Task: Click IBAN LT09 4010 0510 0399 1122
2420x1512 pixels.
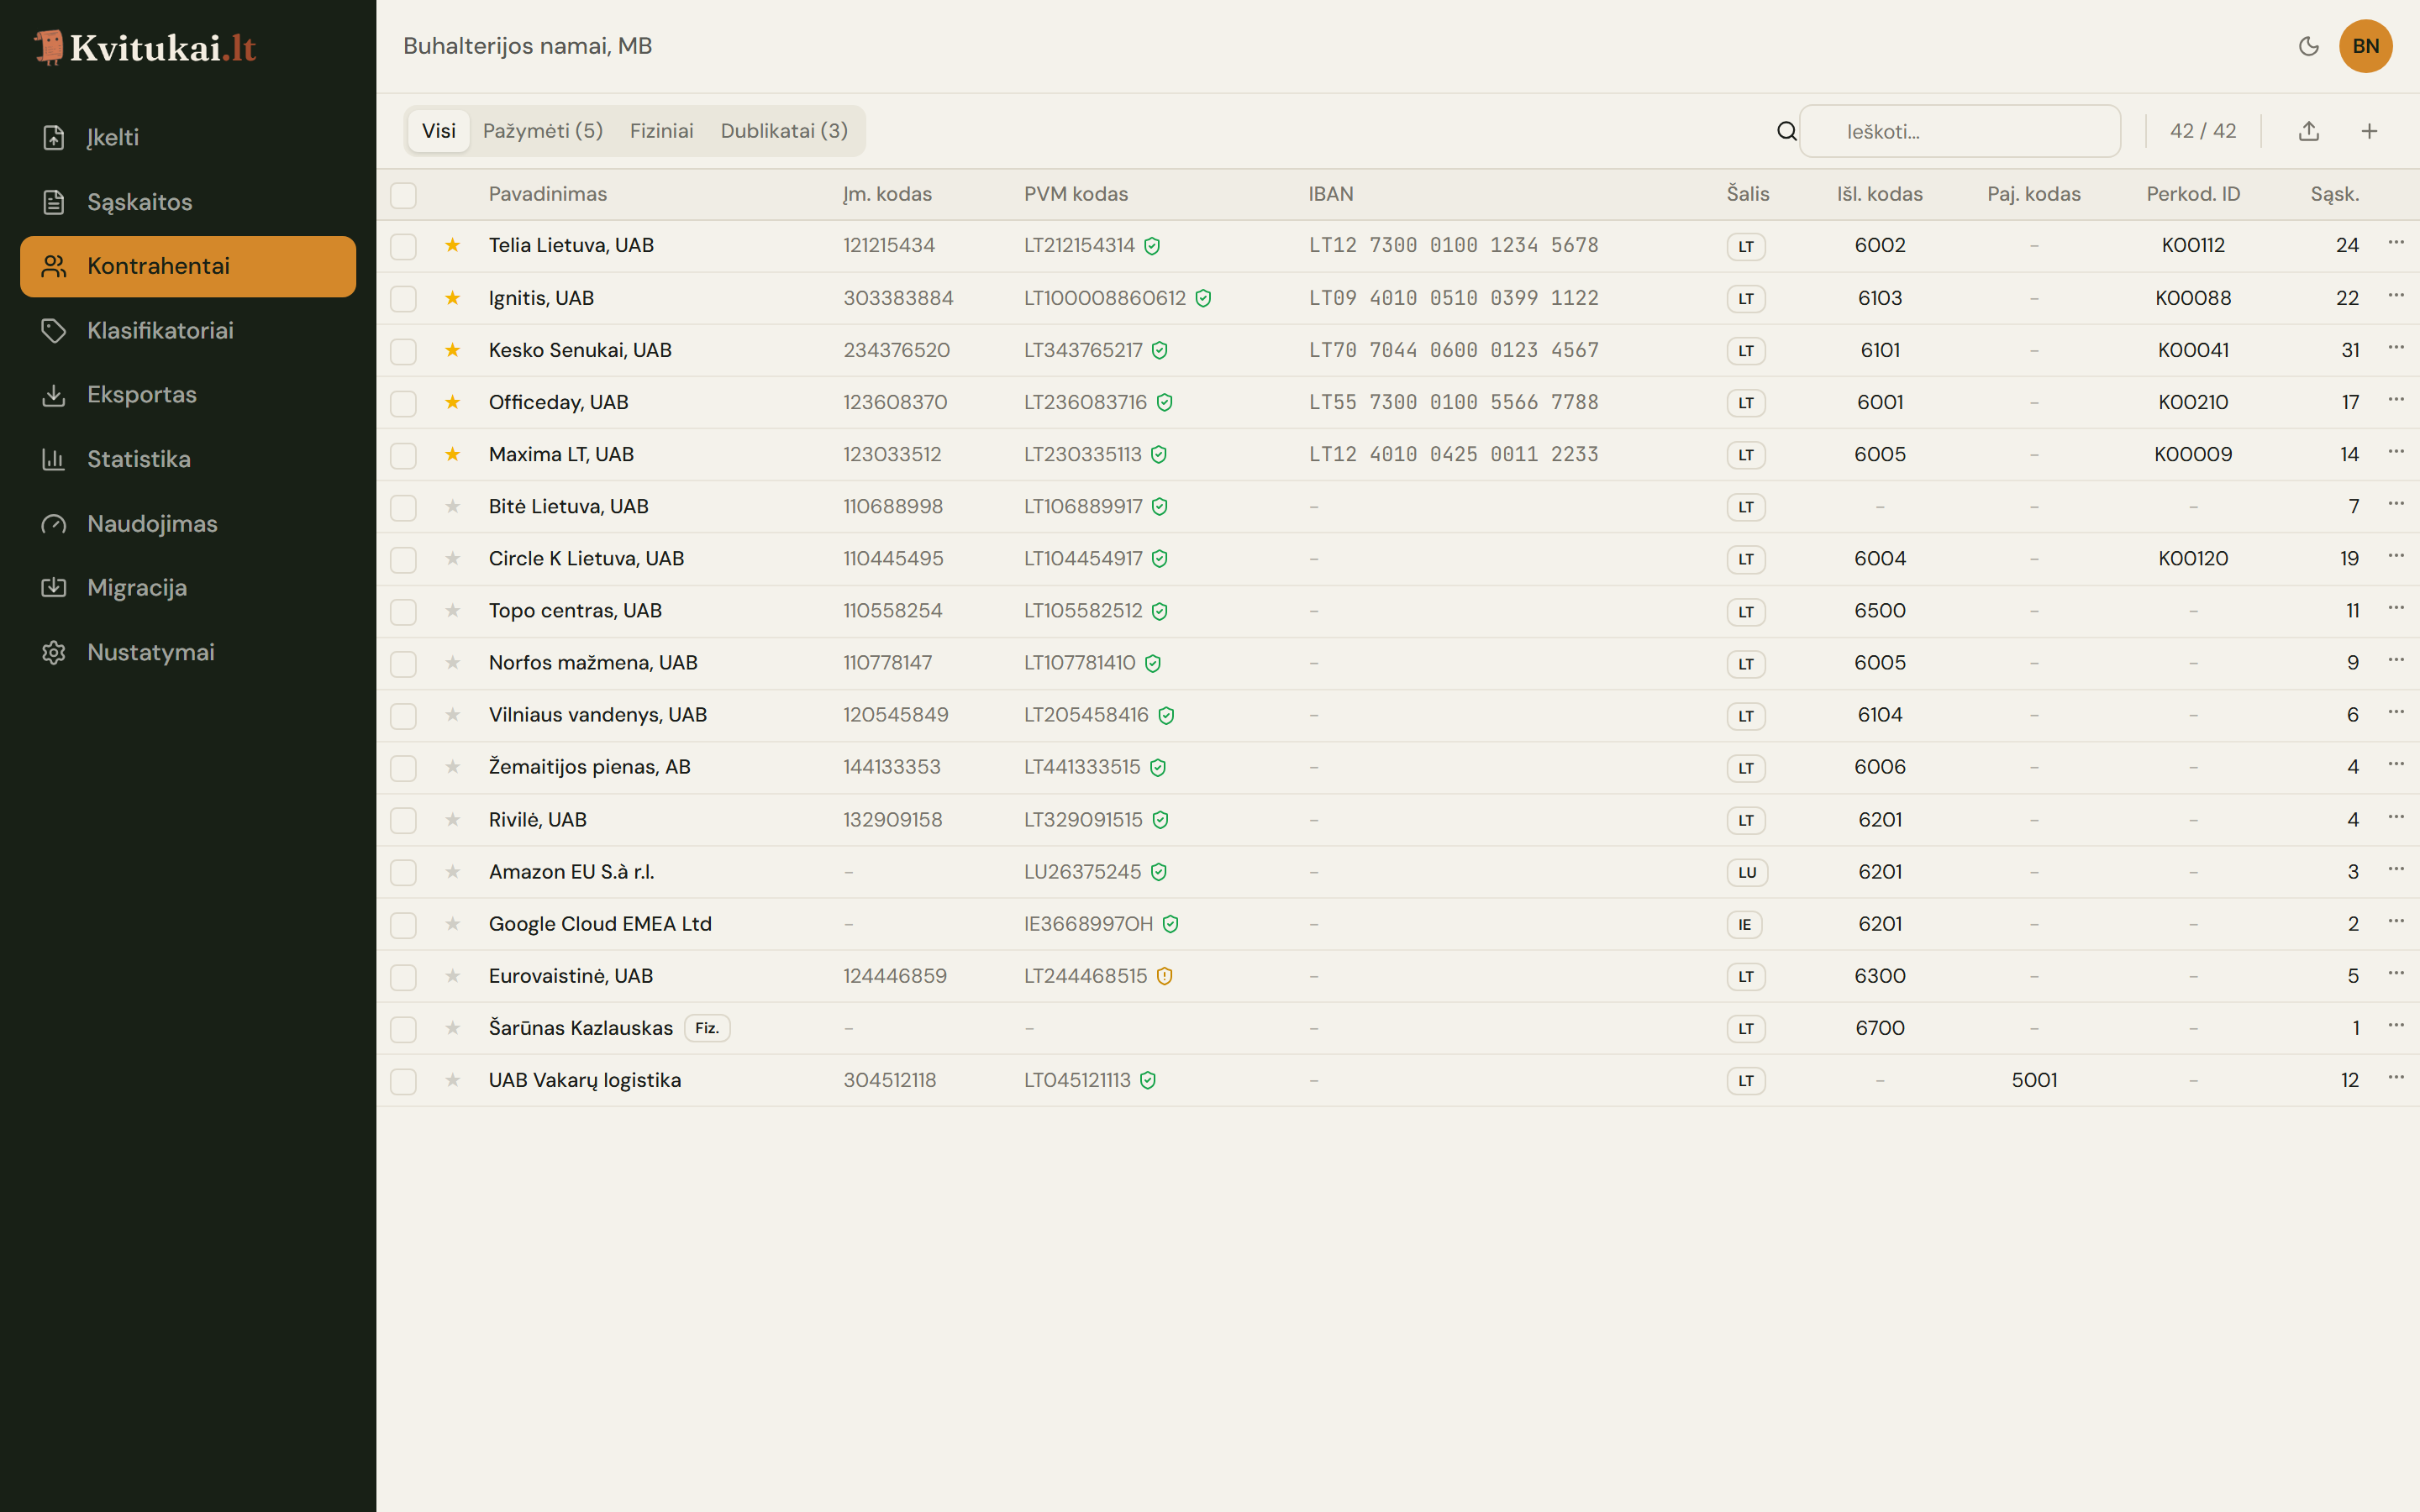Action: pos(1454,298)
